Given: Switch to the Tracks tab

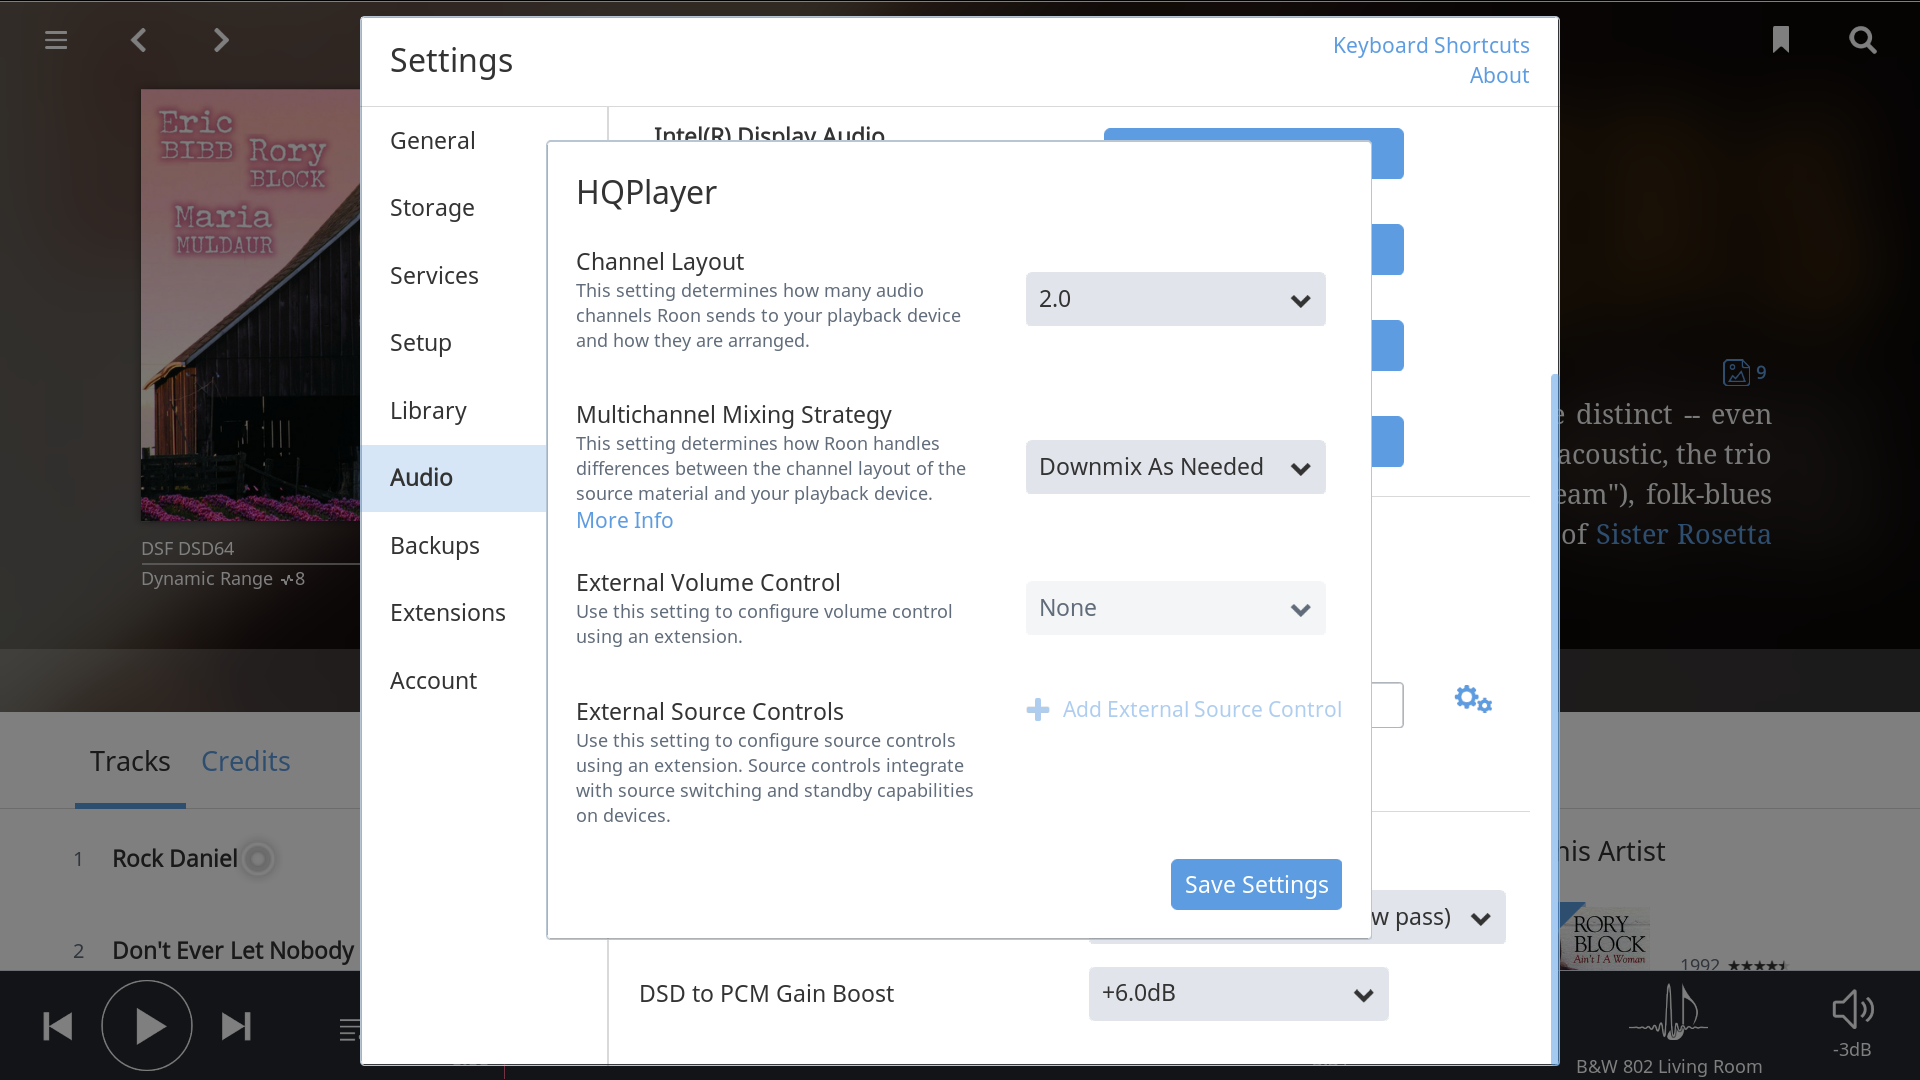Looking at the screenshot, I should click(130, 762).
